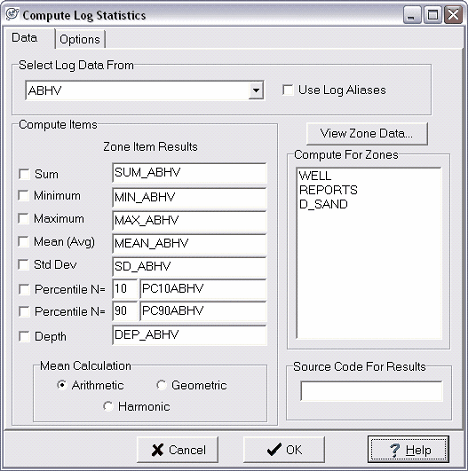Viewport: 470px width, 473px height.
Task: Open Help with the question mark button
Action: pos(408,450)
